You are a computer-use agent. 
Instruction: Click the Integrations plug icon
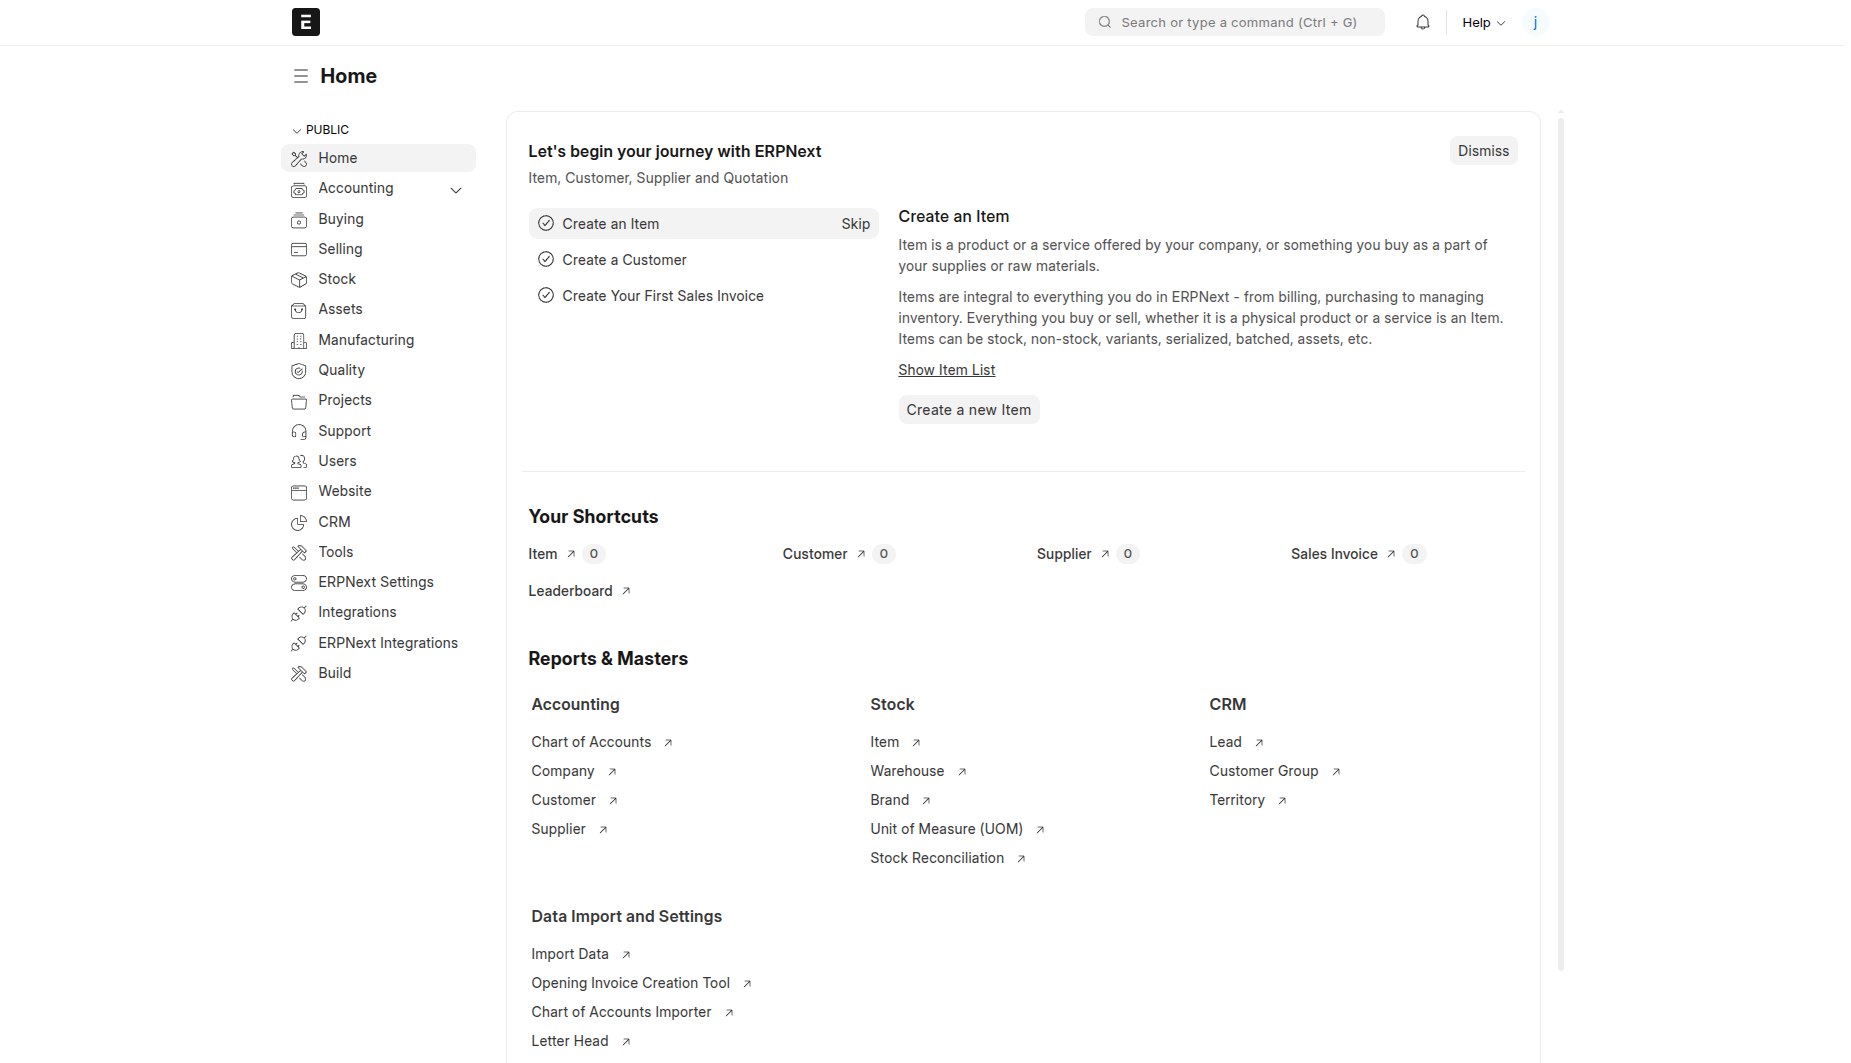point(299,613)
